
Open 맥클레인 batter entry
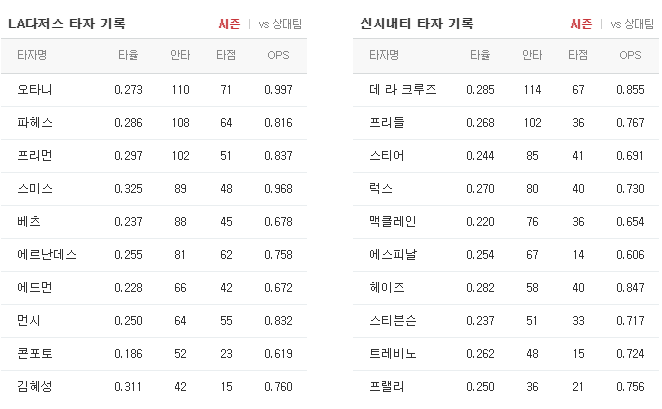(x=393, y=222)
